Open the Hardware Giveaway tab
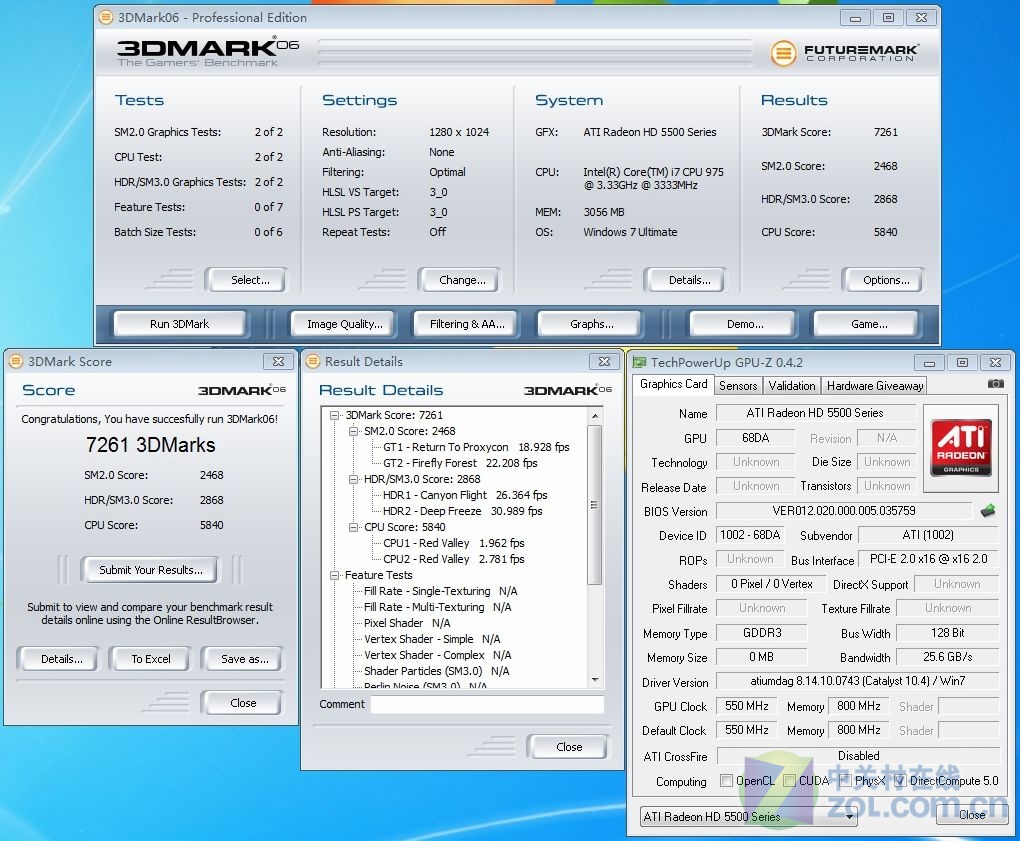 [875, 385]
